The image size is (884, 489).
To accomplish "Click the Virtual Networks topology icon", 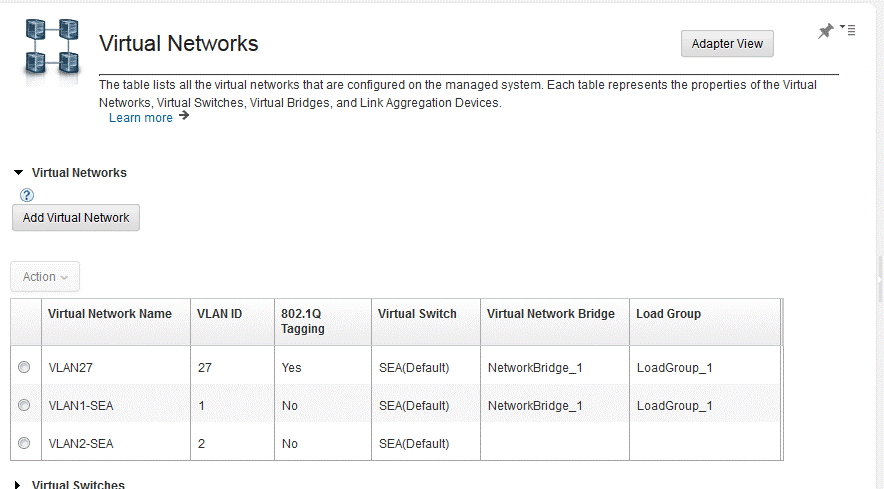I will [53, 48].
